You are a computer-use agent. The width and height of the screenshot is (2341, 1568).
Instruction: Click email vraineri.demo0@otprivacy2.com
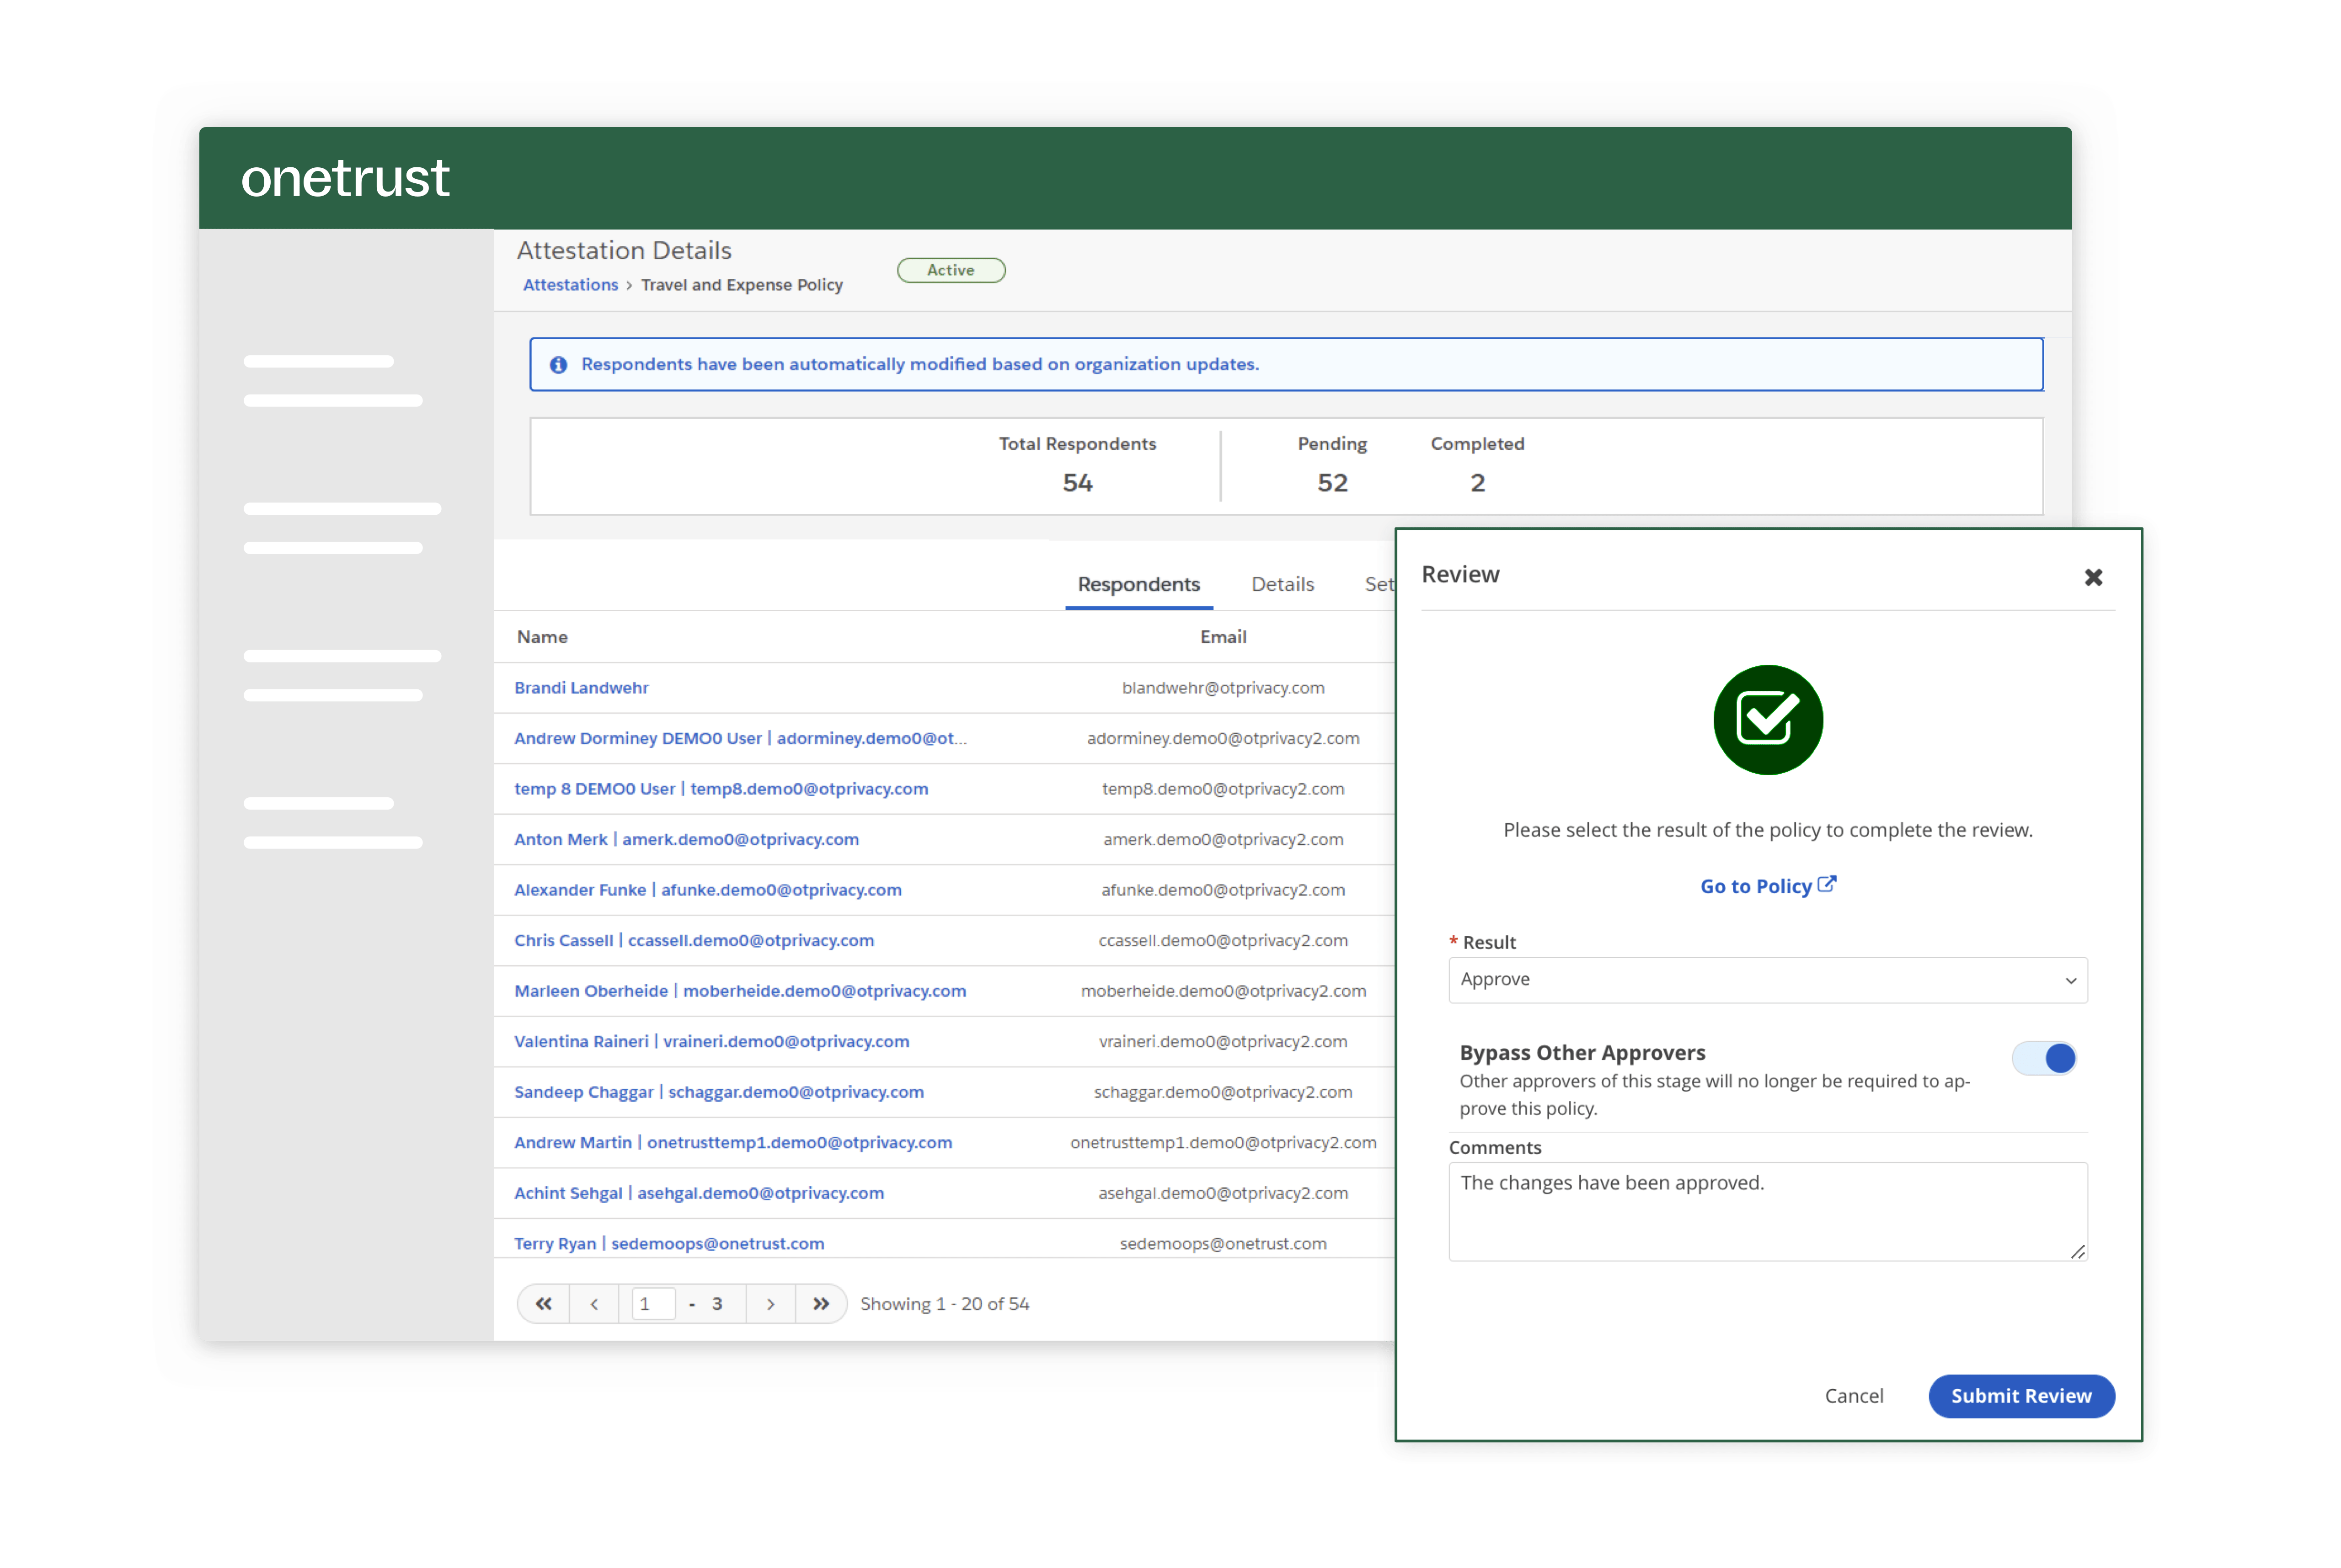(1222, 1041)
